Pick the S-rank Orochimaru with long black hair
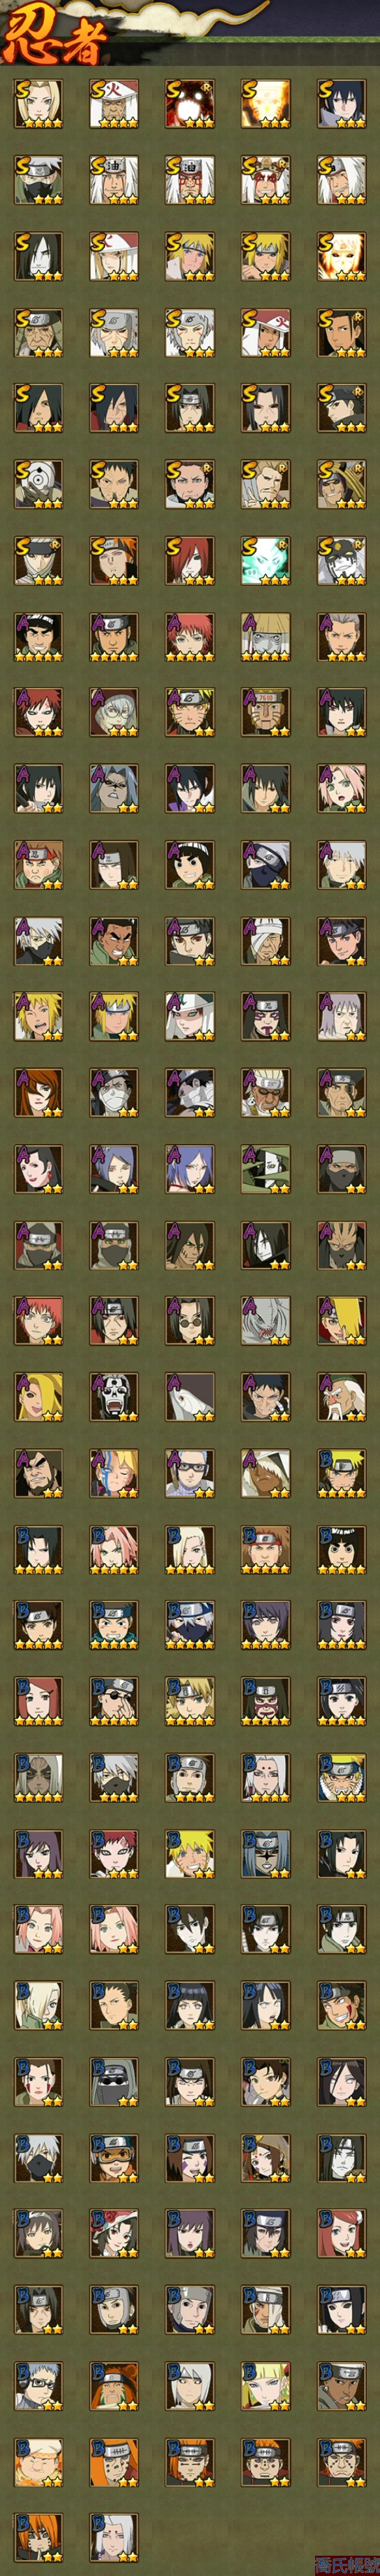 point(38,256)
